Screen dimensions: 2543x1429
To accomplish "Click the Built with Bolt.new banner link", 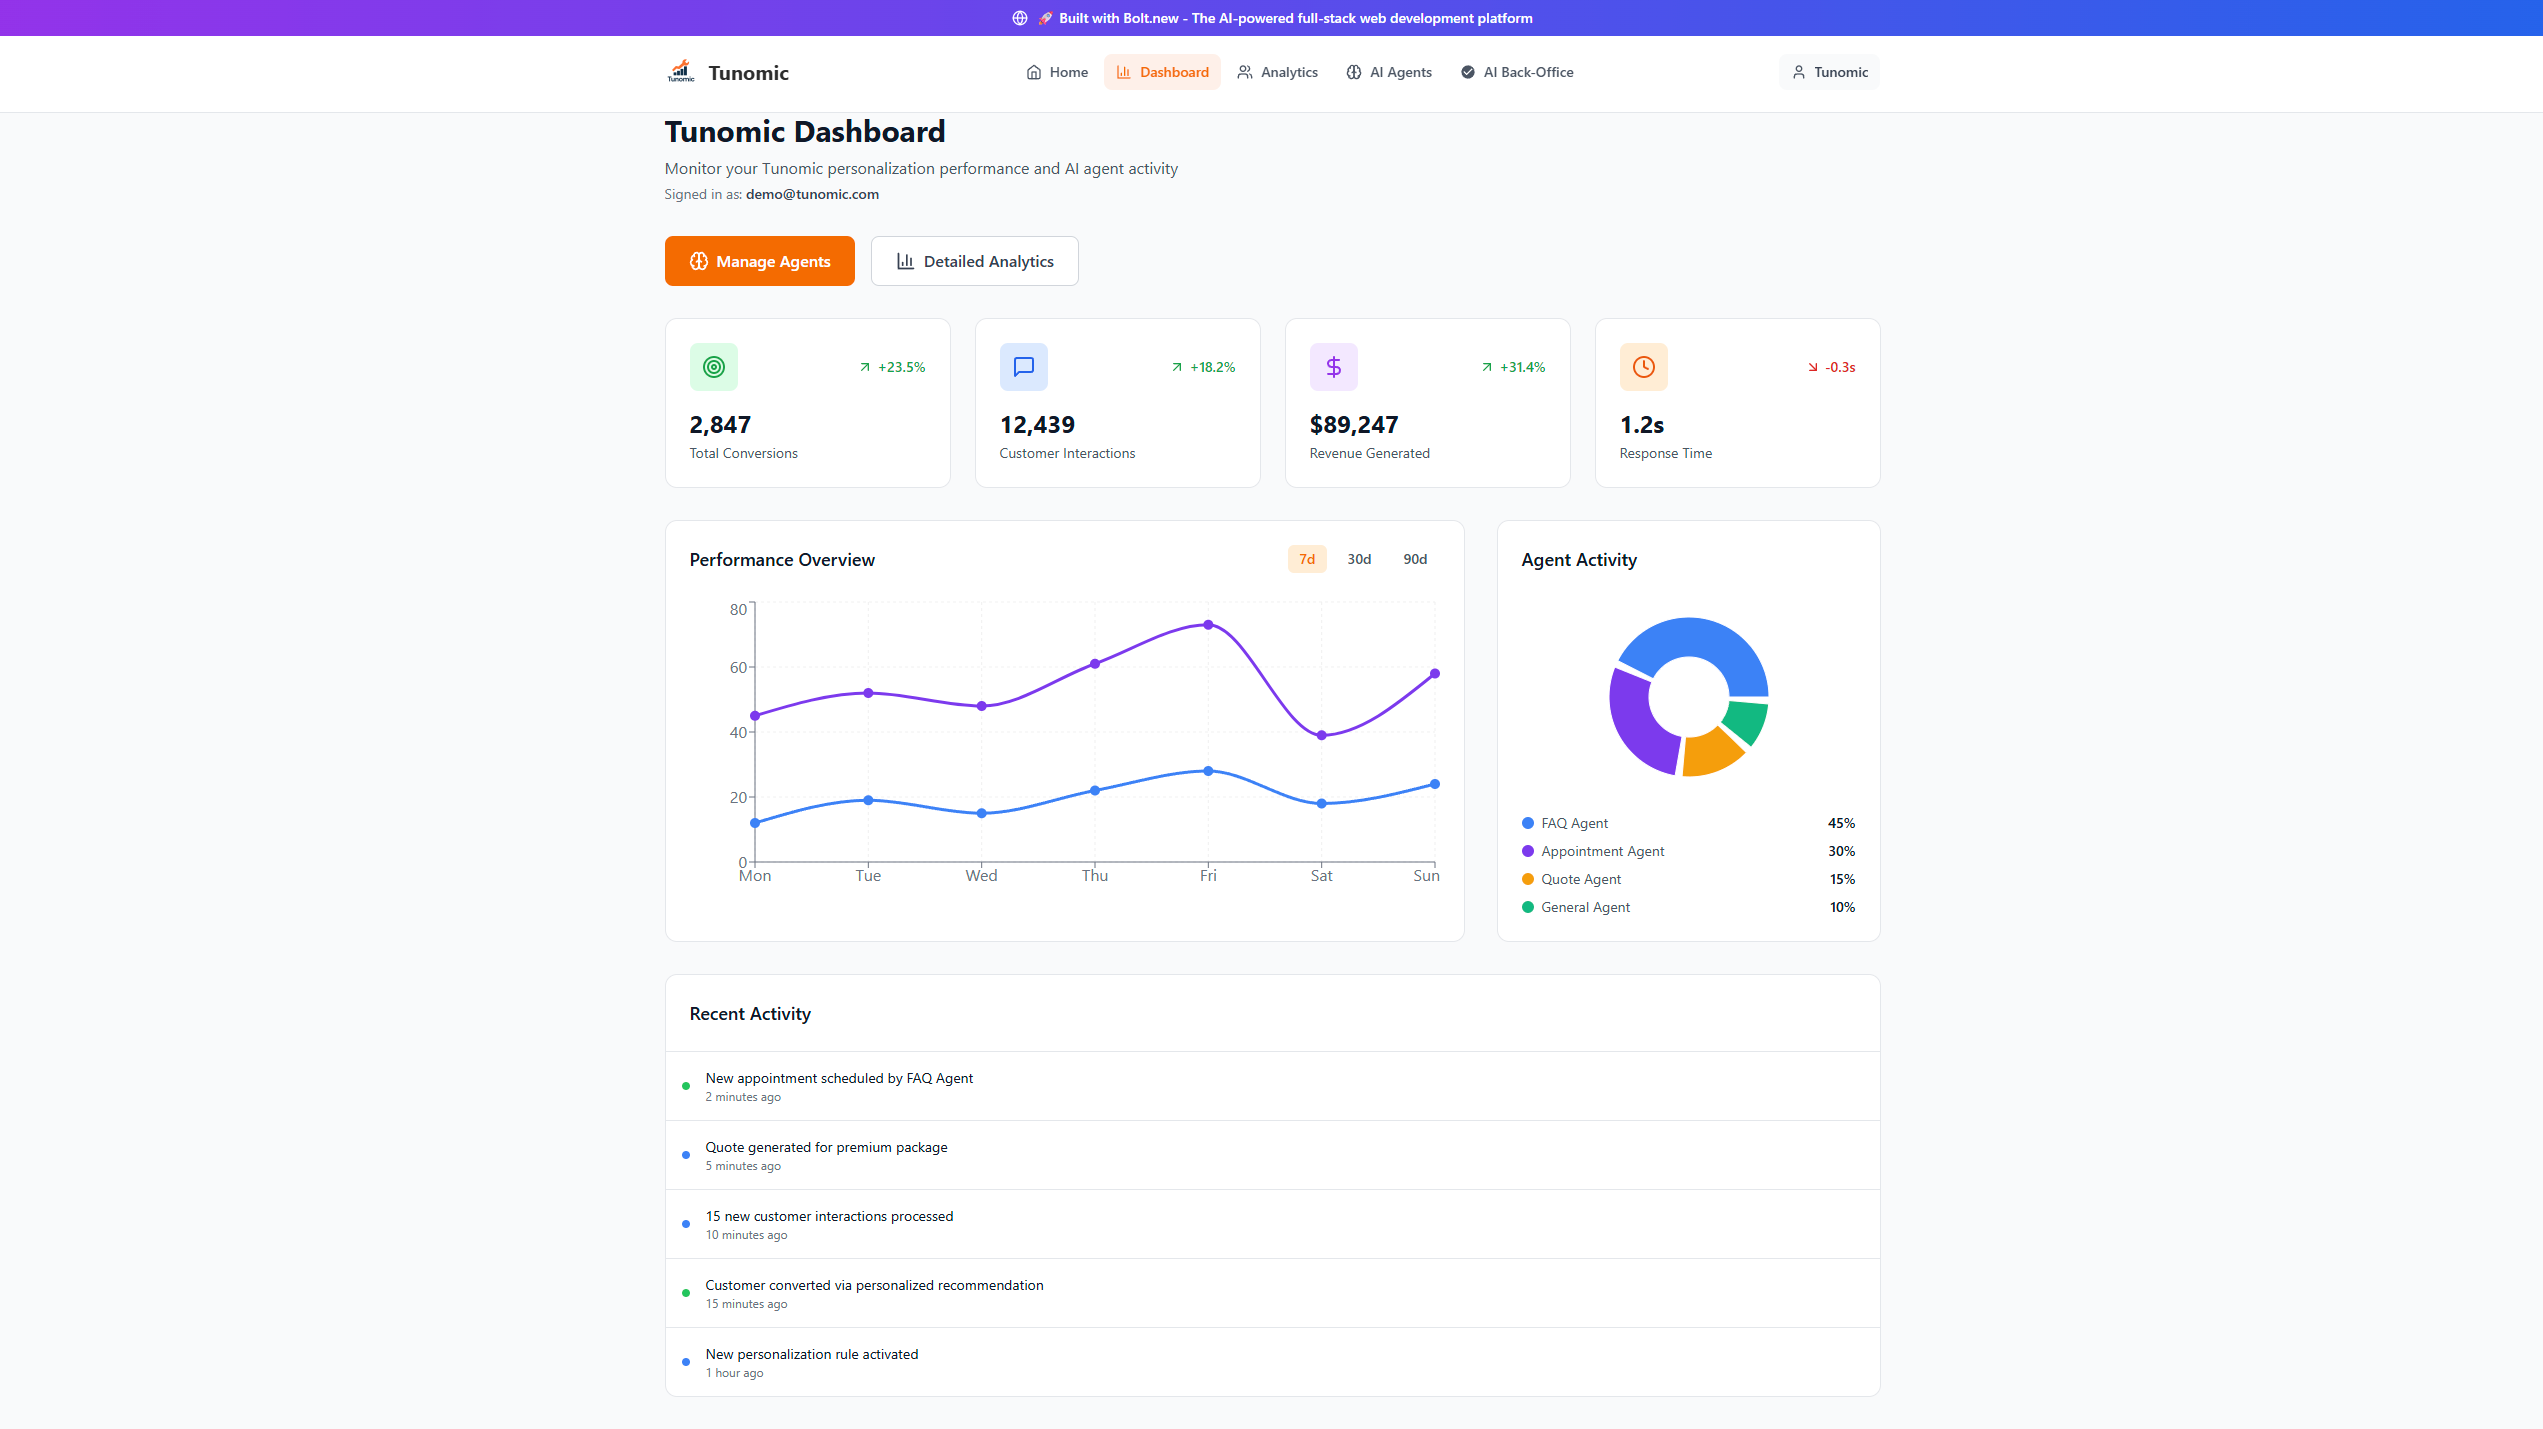I will click(x=1295, y=18).
